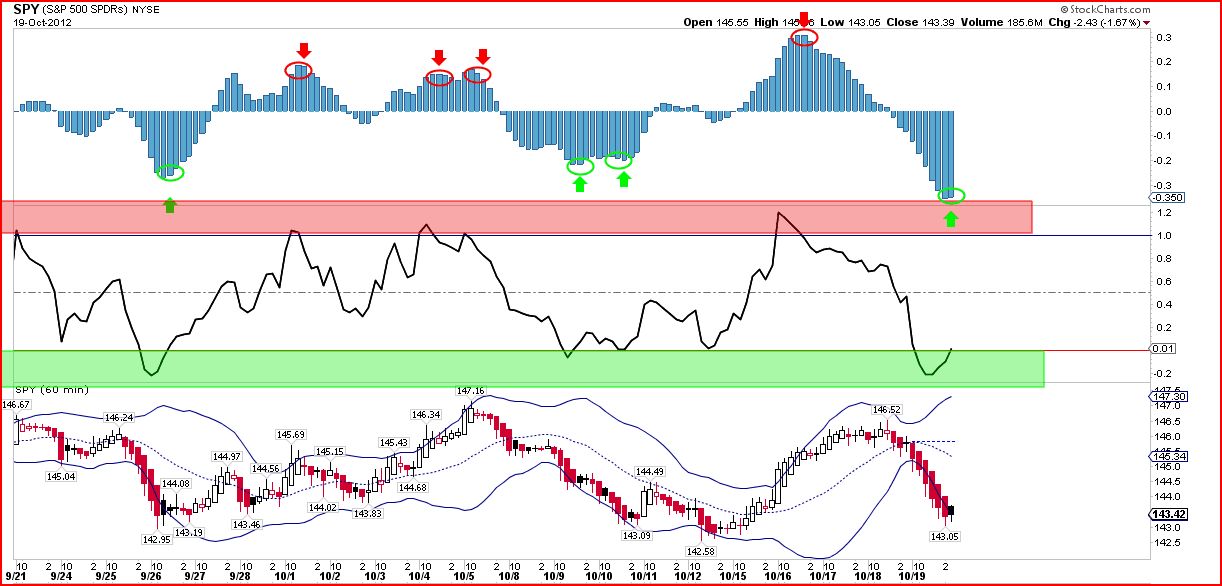Click the 144.56 price label
1222x586 pixels.
[x=265, y=468]
